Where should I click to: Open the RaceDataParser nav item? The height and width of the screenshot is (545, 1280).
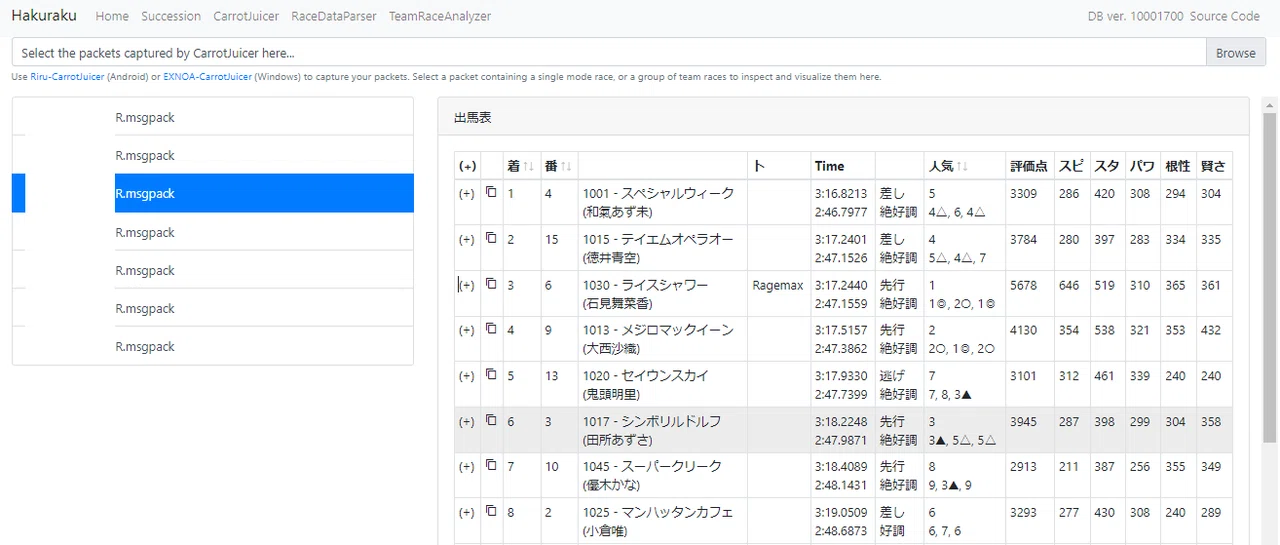[x=334, y=16]
